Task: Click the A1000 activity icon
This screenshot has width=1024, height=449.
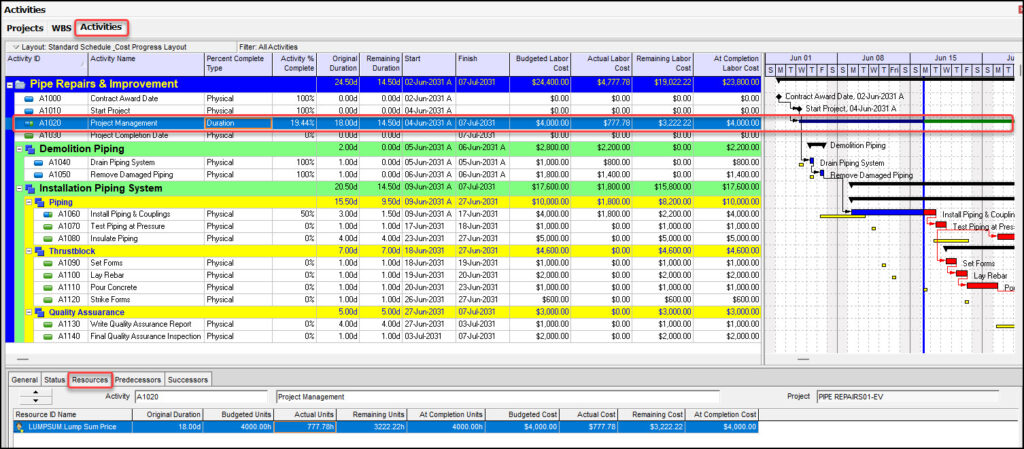Action: tap(29, 99)
